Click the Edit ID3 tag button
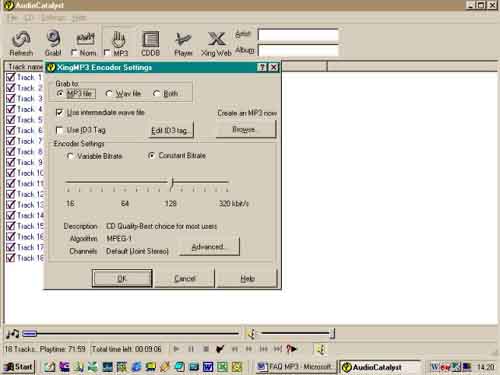Image resolution: width=500 pixels, height=375 pixels. pyautogui.click(x=170, y=130)
